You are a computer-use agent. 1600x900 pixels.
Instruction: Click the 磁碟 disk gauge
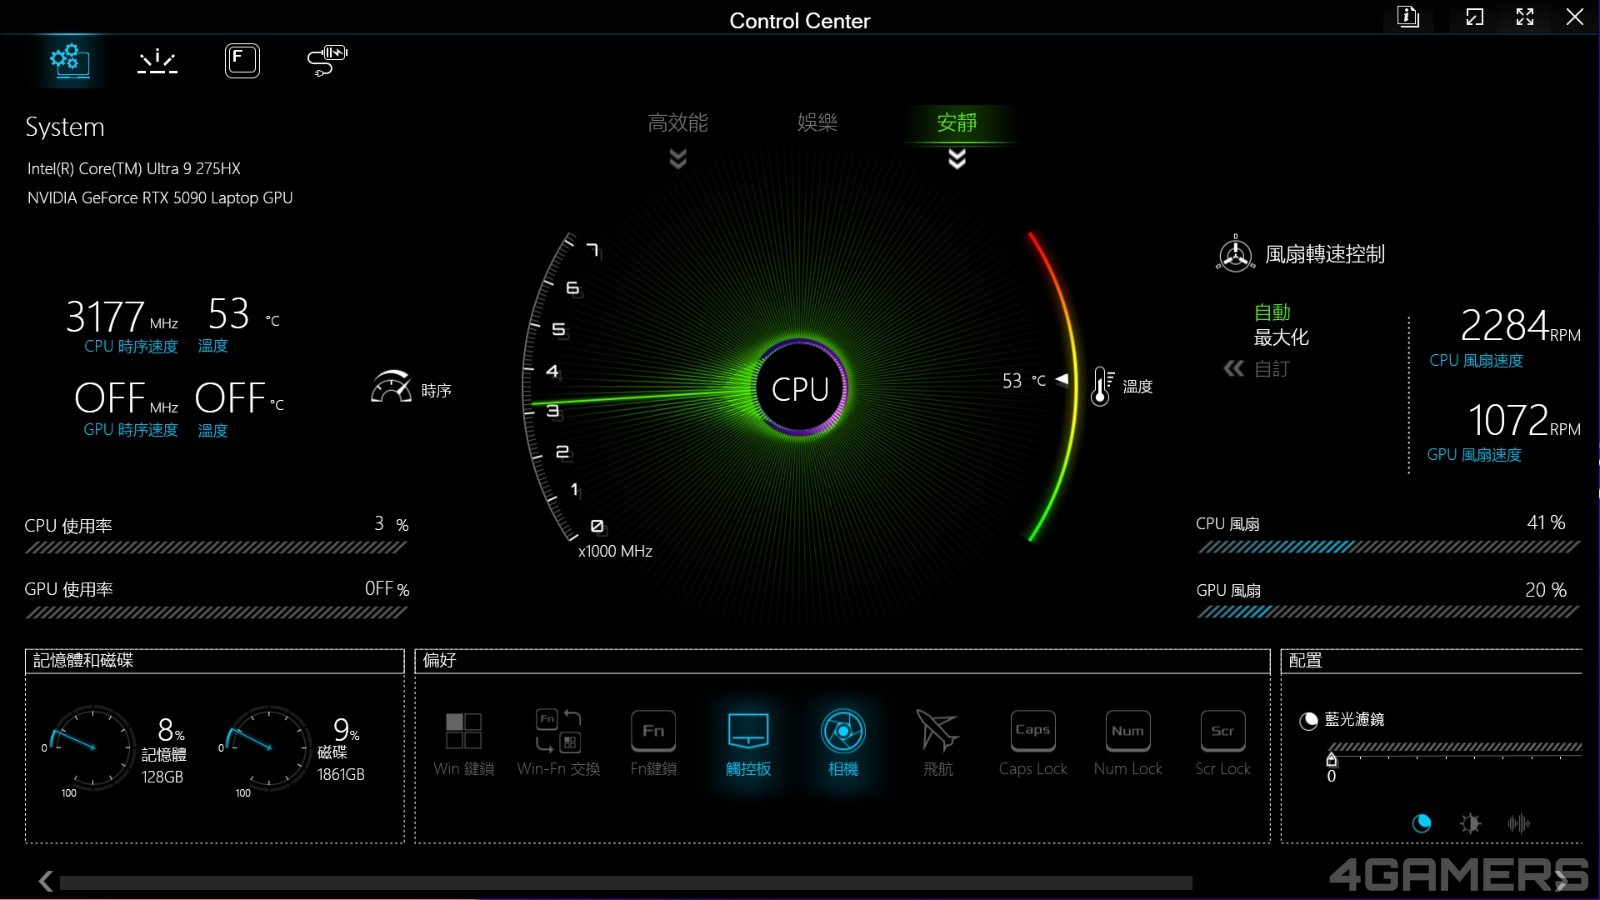[x=268, y=747]
